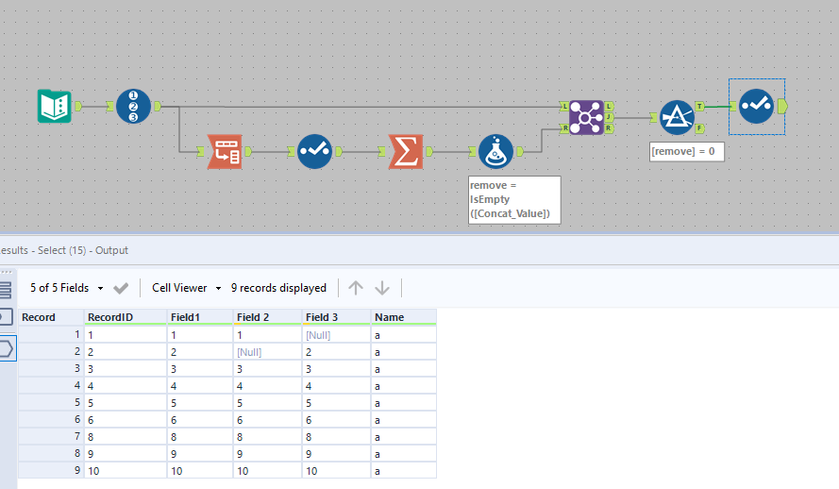839x489 pixels.
Task: Click the purple Join tool
Action: (x=586, y=117)
